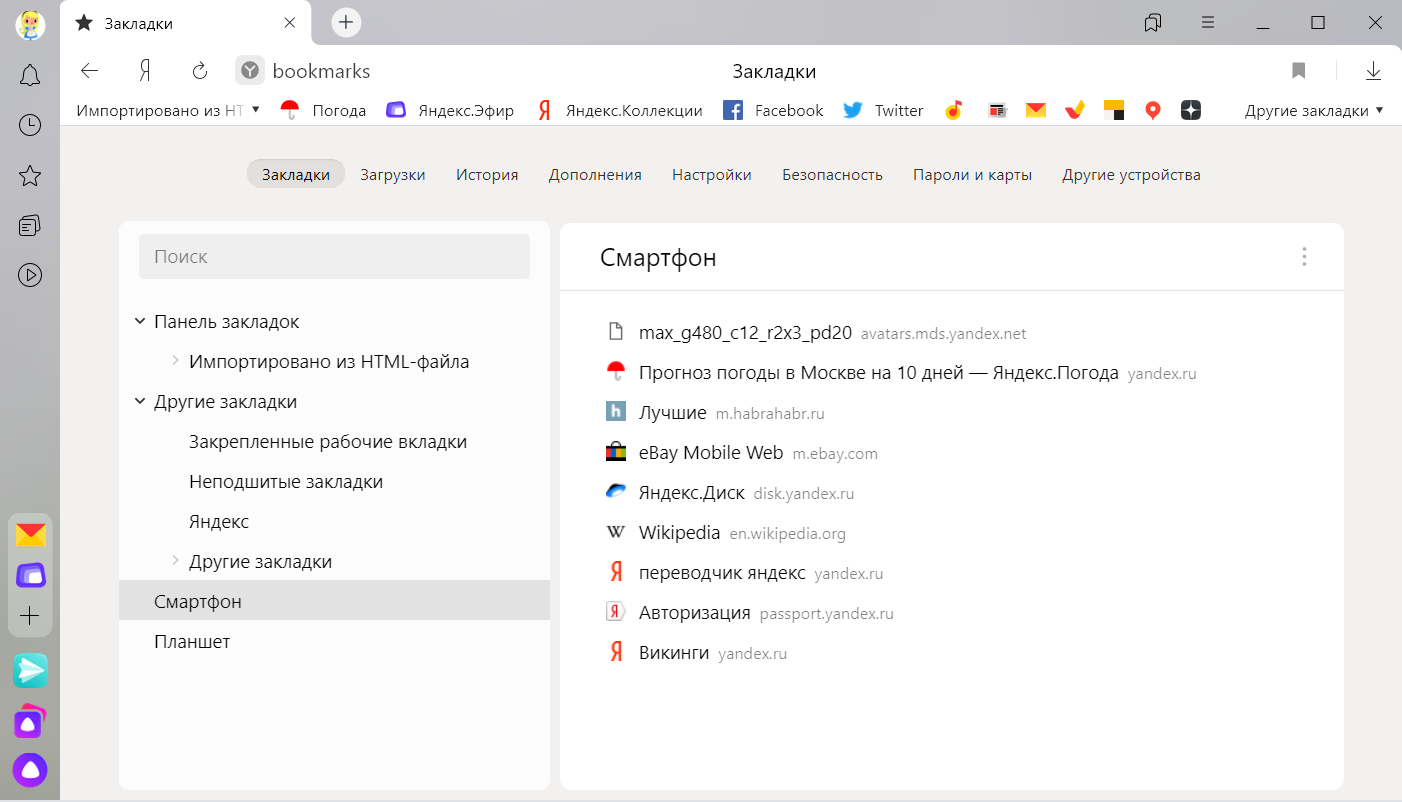Launch Alice voice assistant round icon

click(x=30, y=770)
